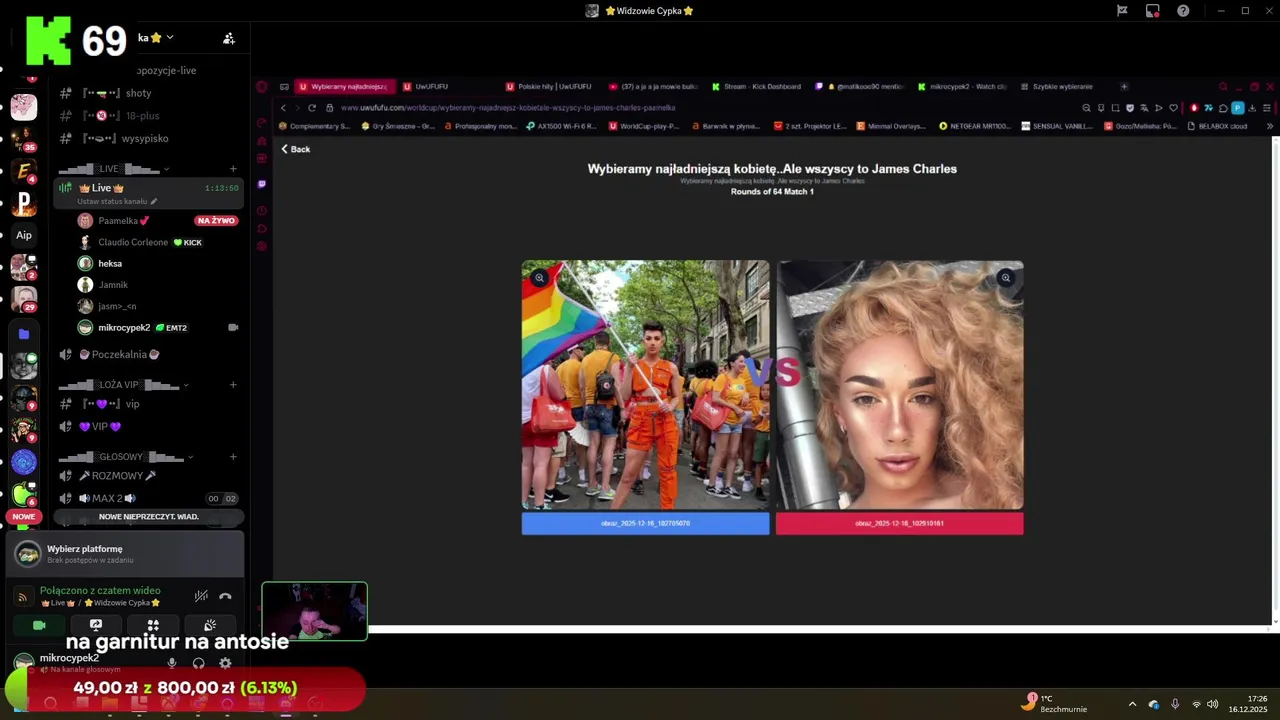The height and width of the screenshot is (720, 1280).
Task: Edit channel status pencil under Live channel
Action: (154, 202)
